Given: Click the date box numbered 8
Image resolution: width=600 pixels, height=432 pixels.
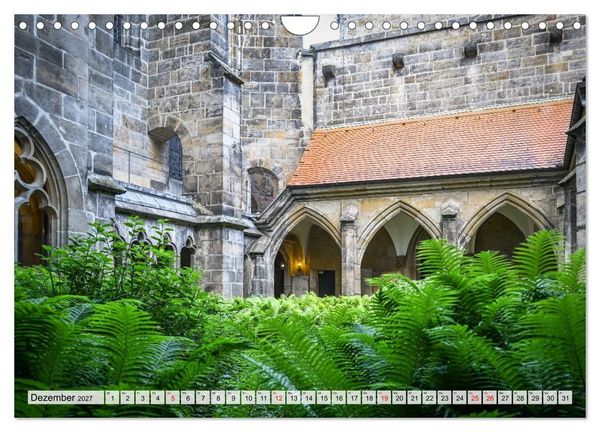Looking at the screenshot, I should point(218,398).
